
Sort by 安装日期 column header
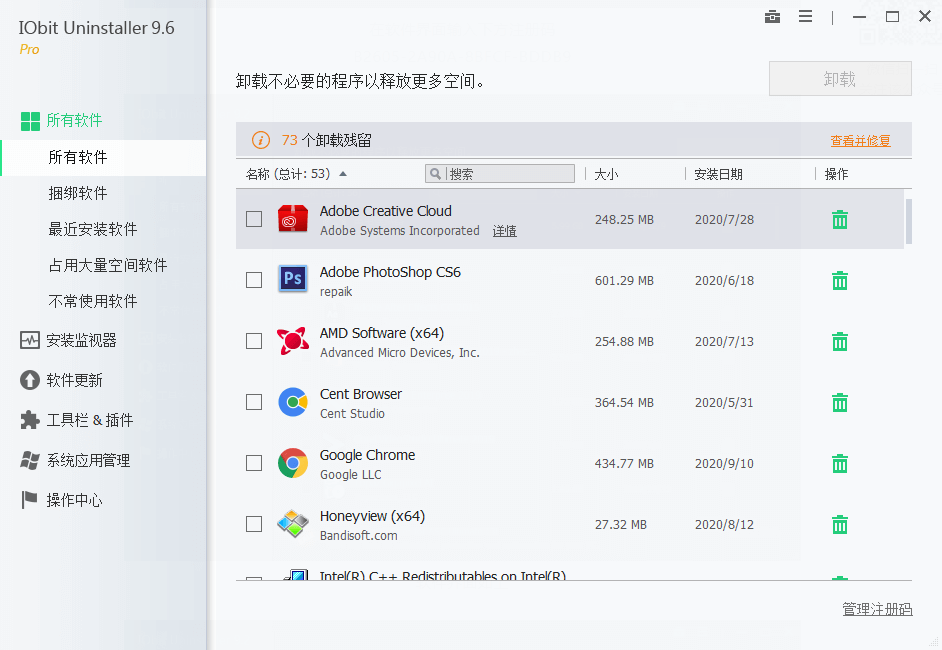click(x=719, y=174)
